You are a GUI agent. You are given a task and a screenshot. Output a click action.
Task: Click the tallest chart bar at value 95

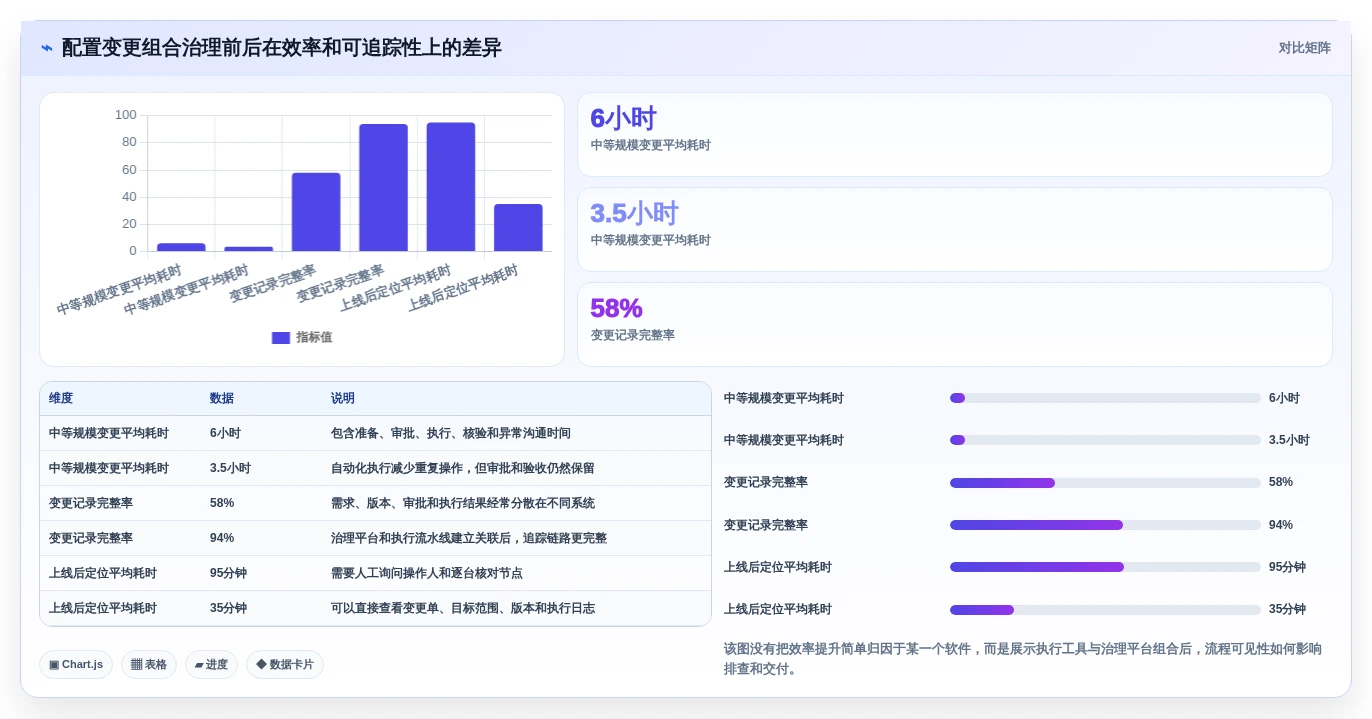[x=451, y=187]
